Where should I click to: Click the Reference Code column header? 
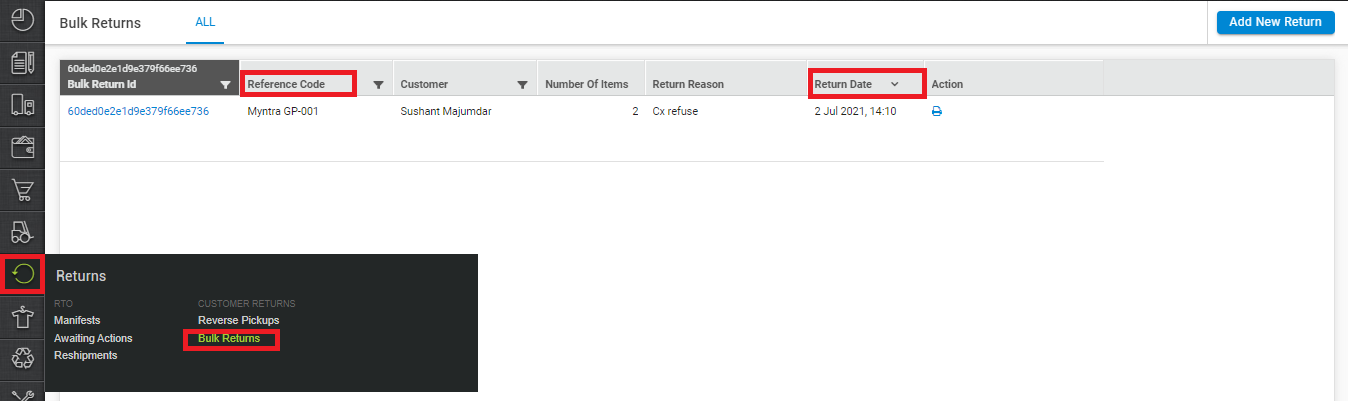point(286,84)
